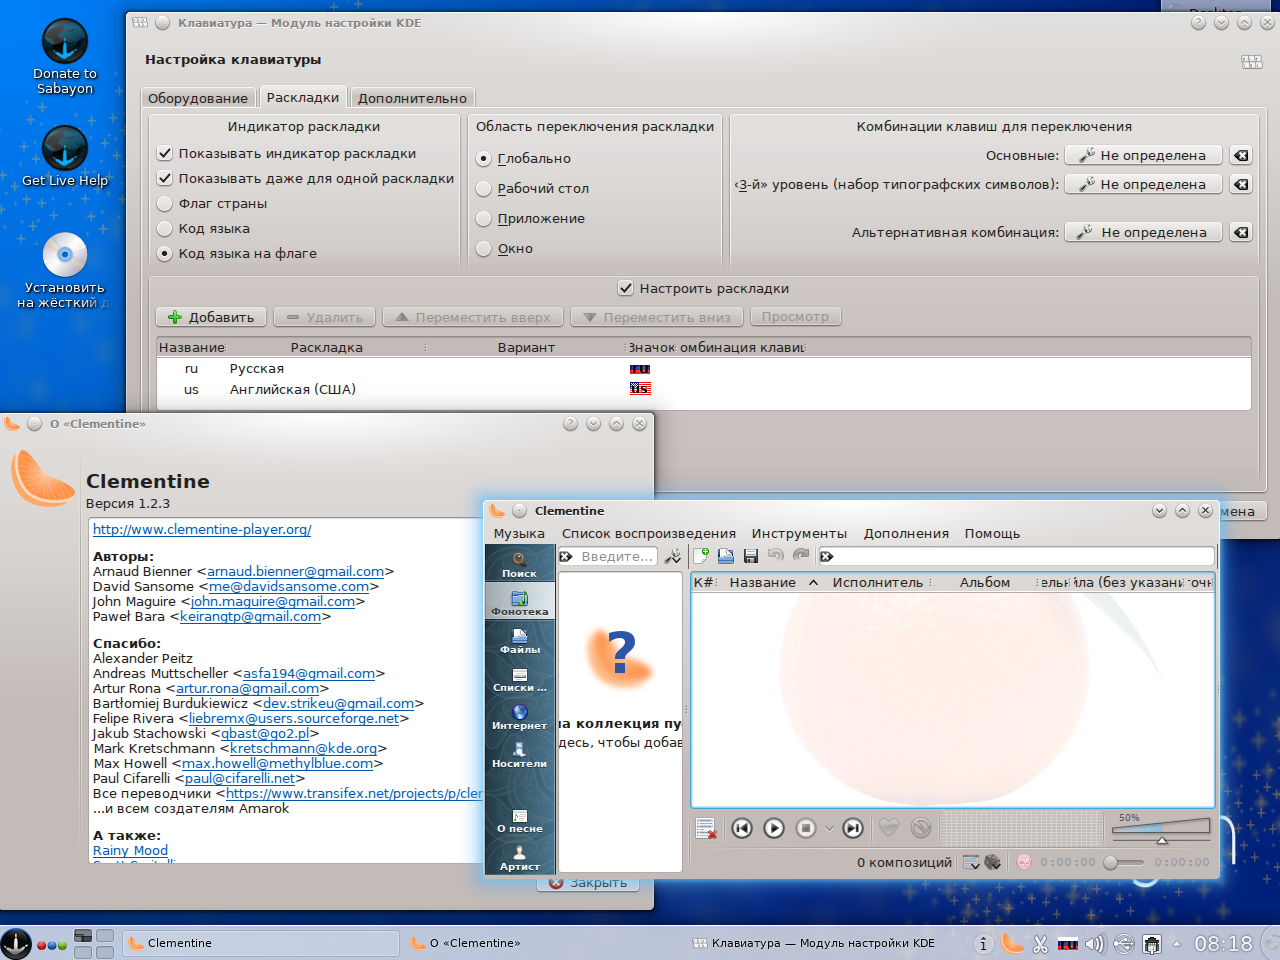Image resolution: width=1280 pixels, height=960 pixels.
Task: Open Артист sidebar section
Action: (519, 858)
